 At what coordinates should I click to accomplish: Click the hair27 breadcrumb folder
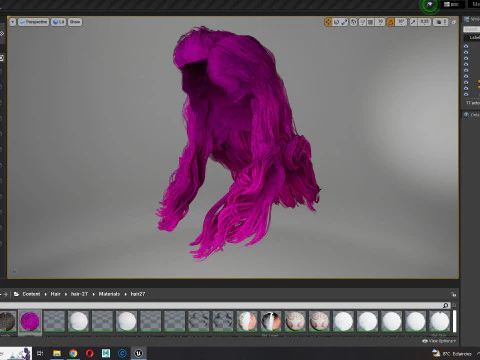pyautogui.click(x=138, y=294)
